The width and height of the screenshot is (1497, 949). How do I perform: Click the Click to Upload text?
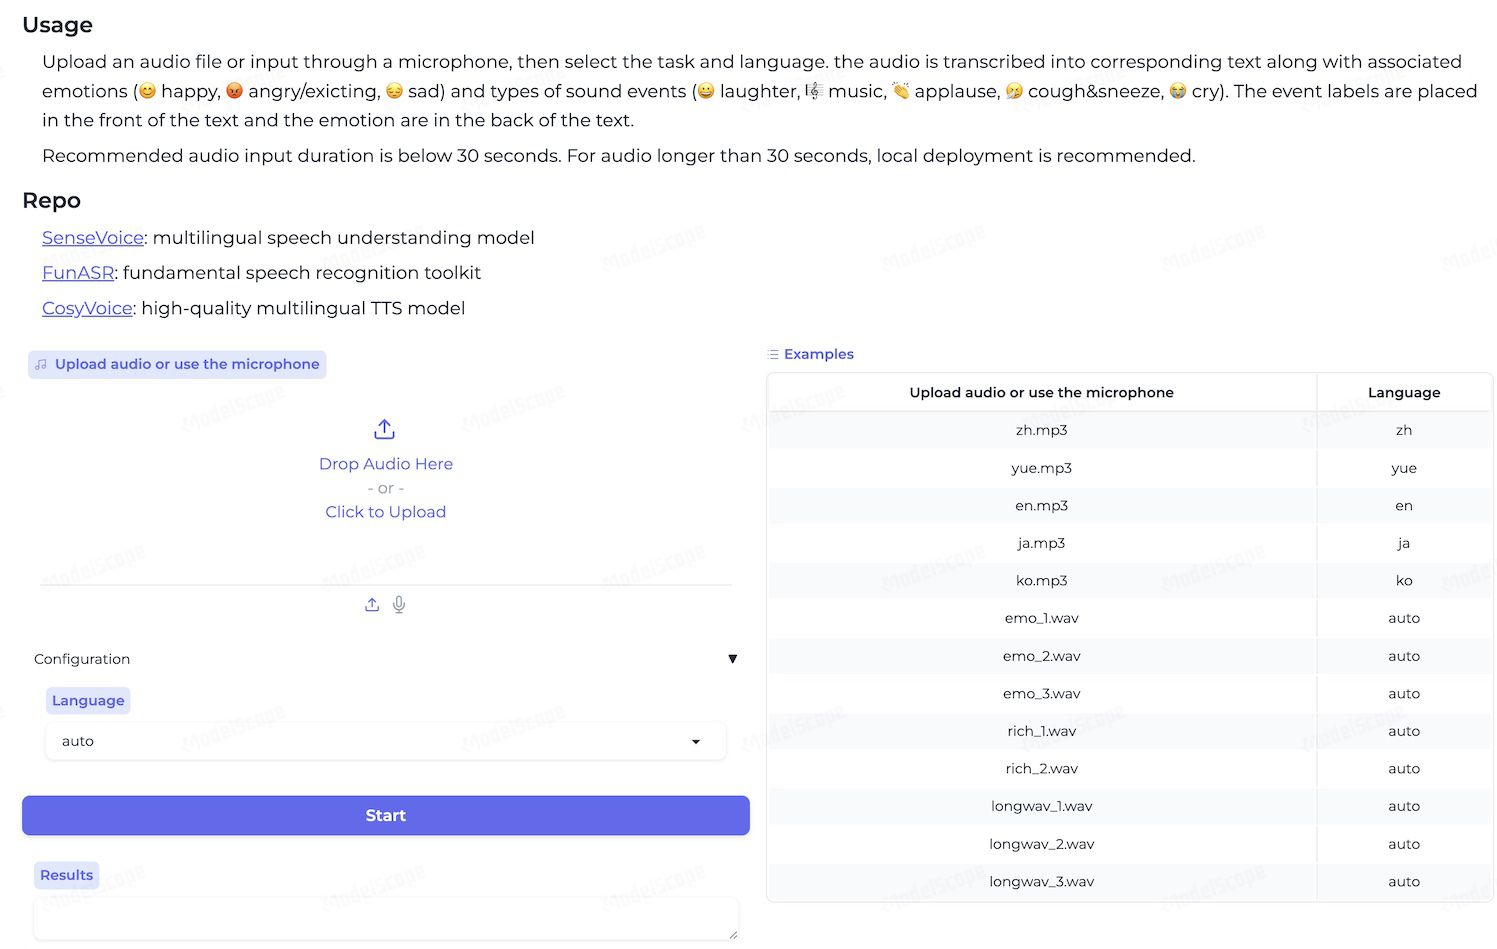pos(386,512)
